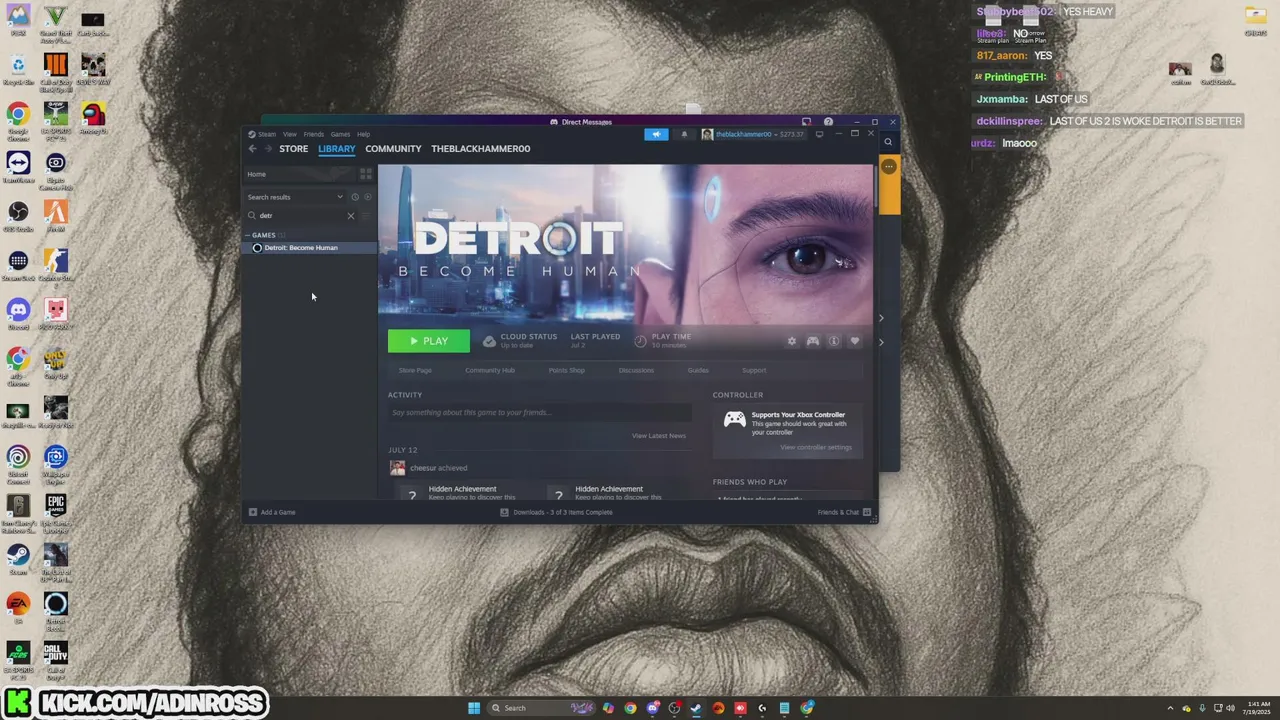
Task: Open OBS Studio desktop shortcut
Action: (18, 216)
